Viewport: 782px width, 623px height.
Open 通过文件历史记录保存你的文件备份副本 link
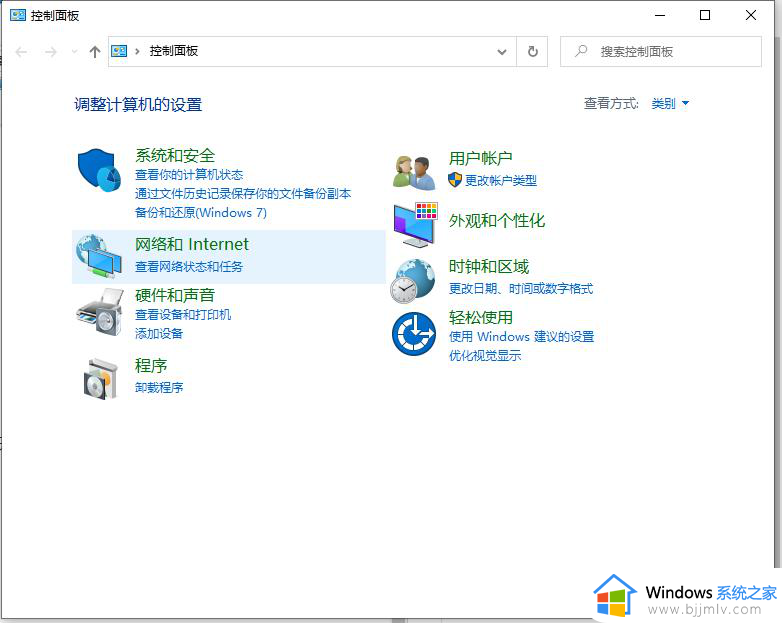[243, 194]
